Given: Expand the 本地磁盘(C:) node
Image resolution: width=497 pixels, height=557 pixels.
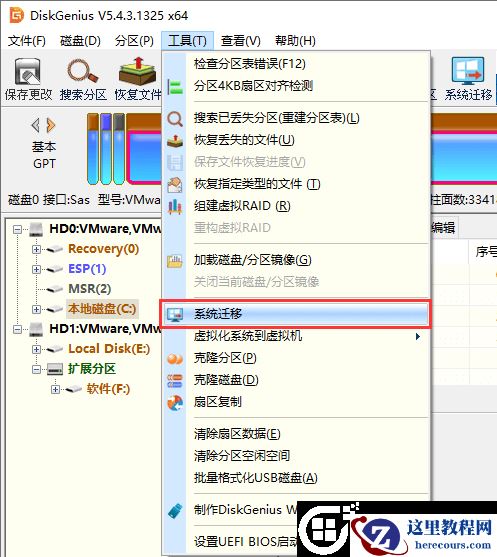Looking at the screenshot, I should tap(36, 309).
